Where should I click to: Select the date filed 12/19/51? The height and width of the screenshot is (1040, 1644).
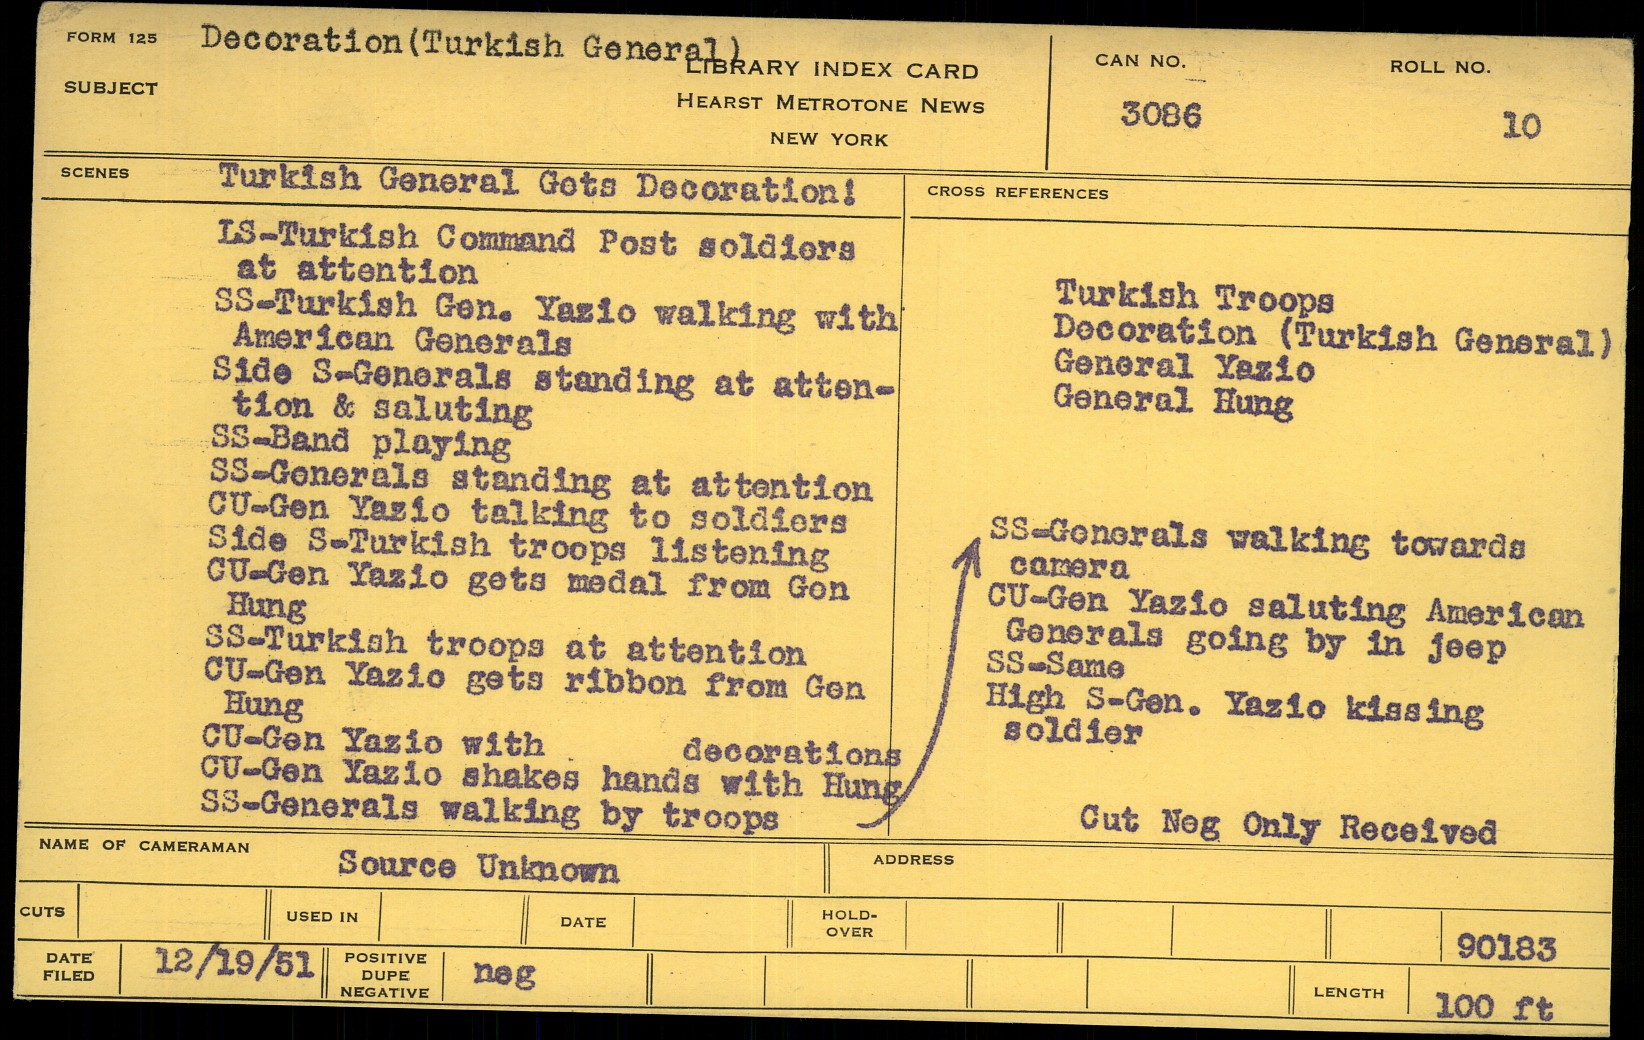tap(234, 964)
